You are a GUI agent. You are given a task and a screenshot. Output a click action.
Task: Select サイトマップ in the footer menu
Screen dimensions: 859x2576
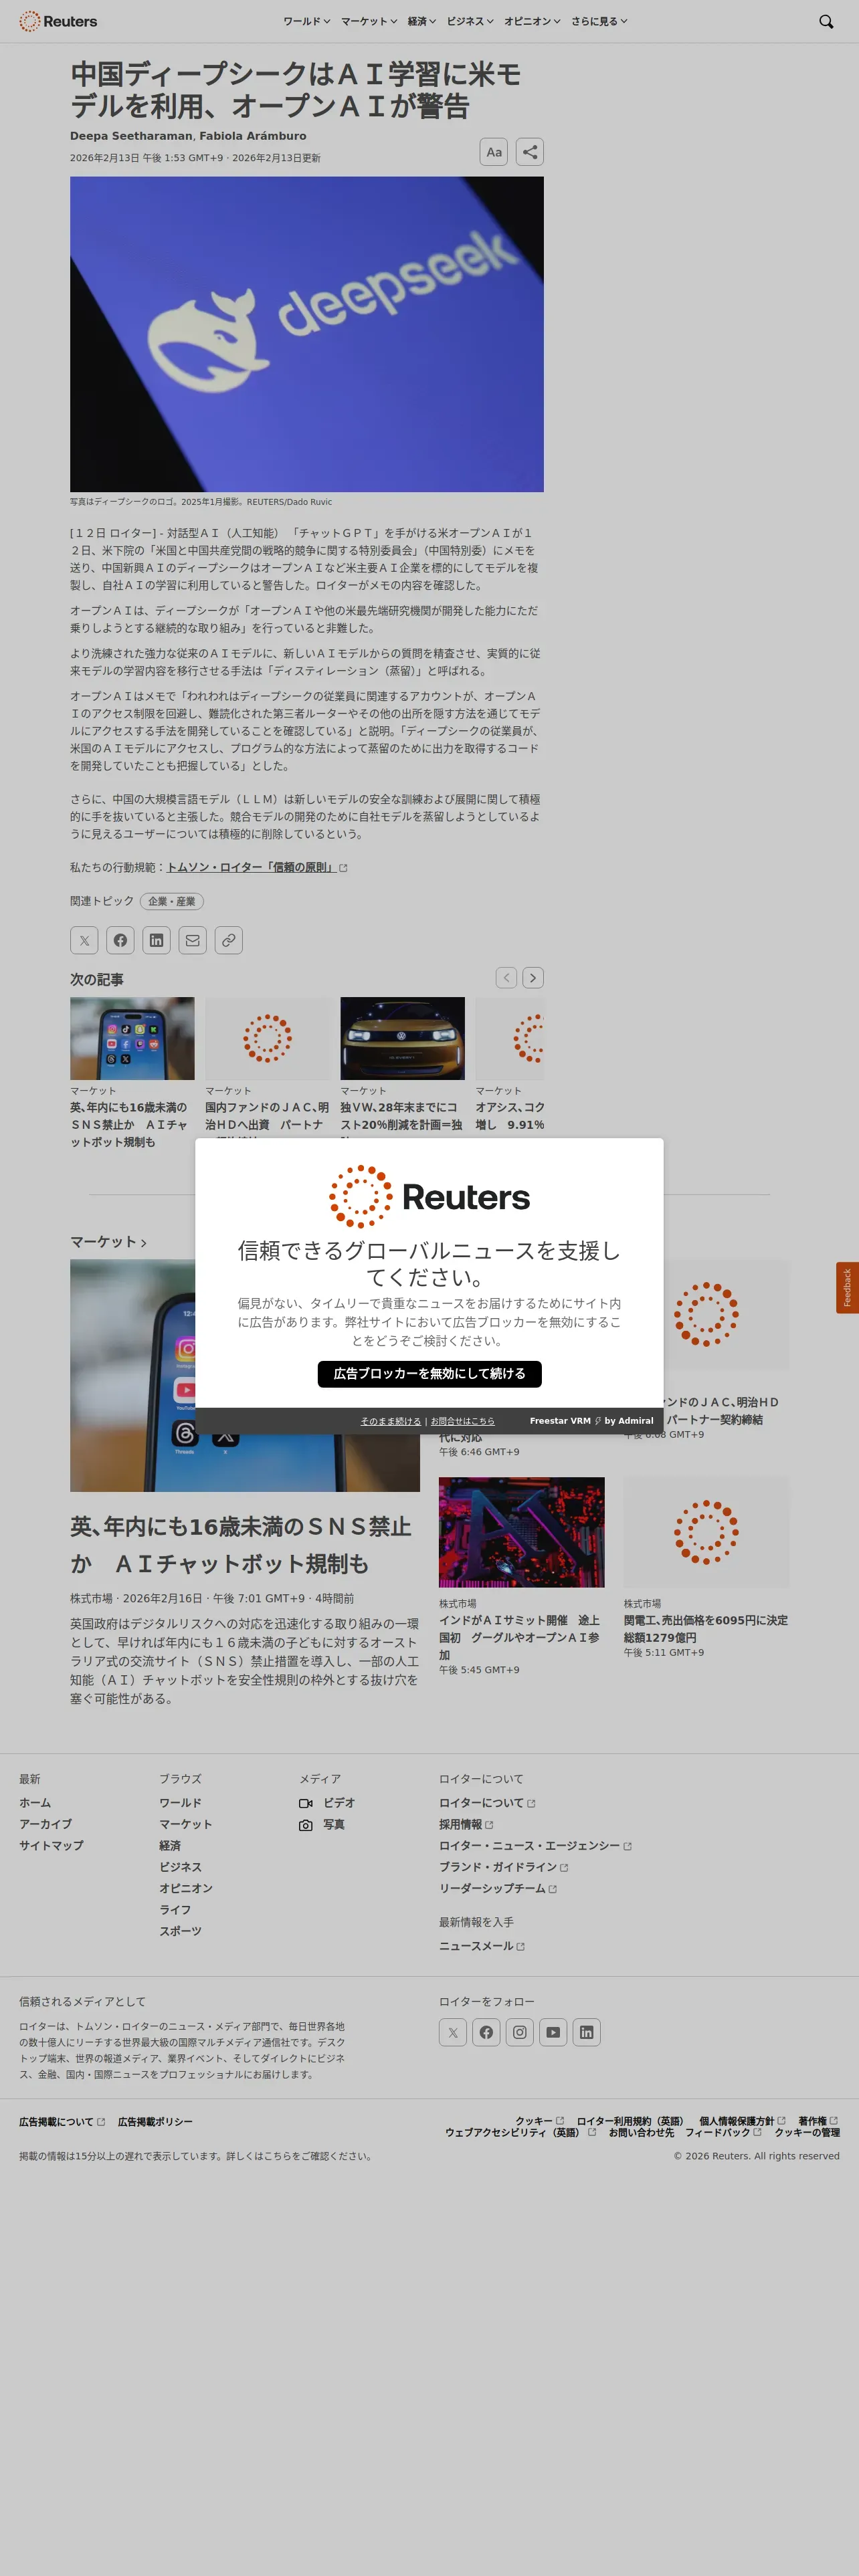[x=51, y=1846]
